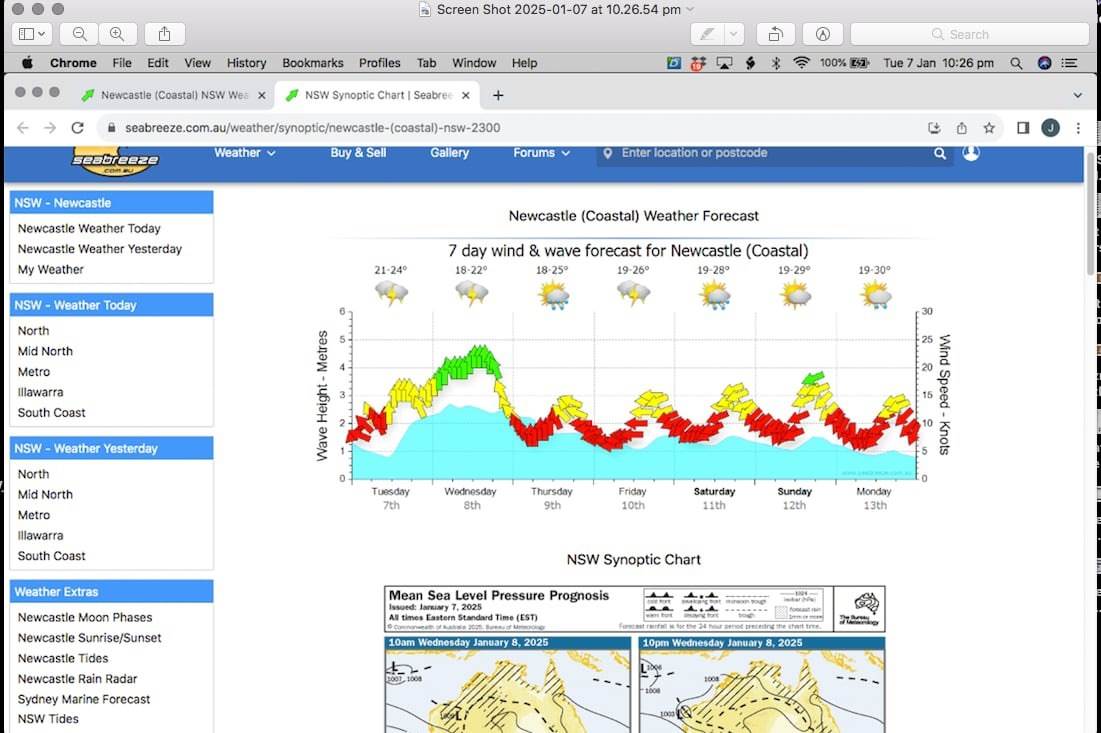Open the Chrome tab search chevron
The image size is (1101, 733).
click(1078, 95)
